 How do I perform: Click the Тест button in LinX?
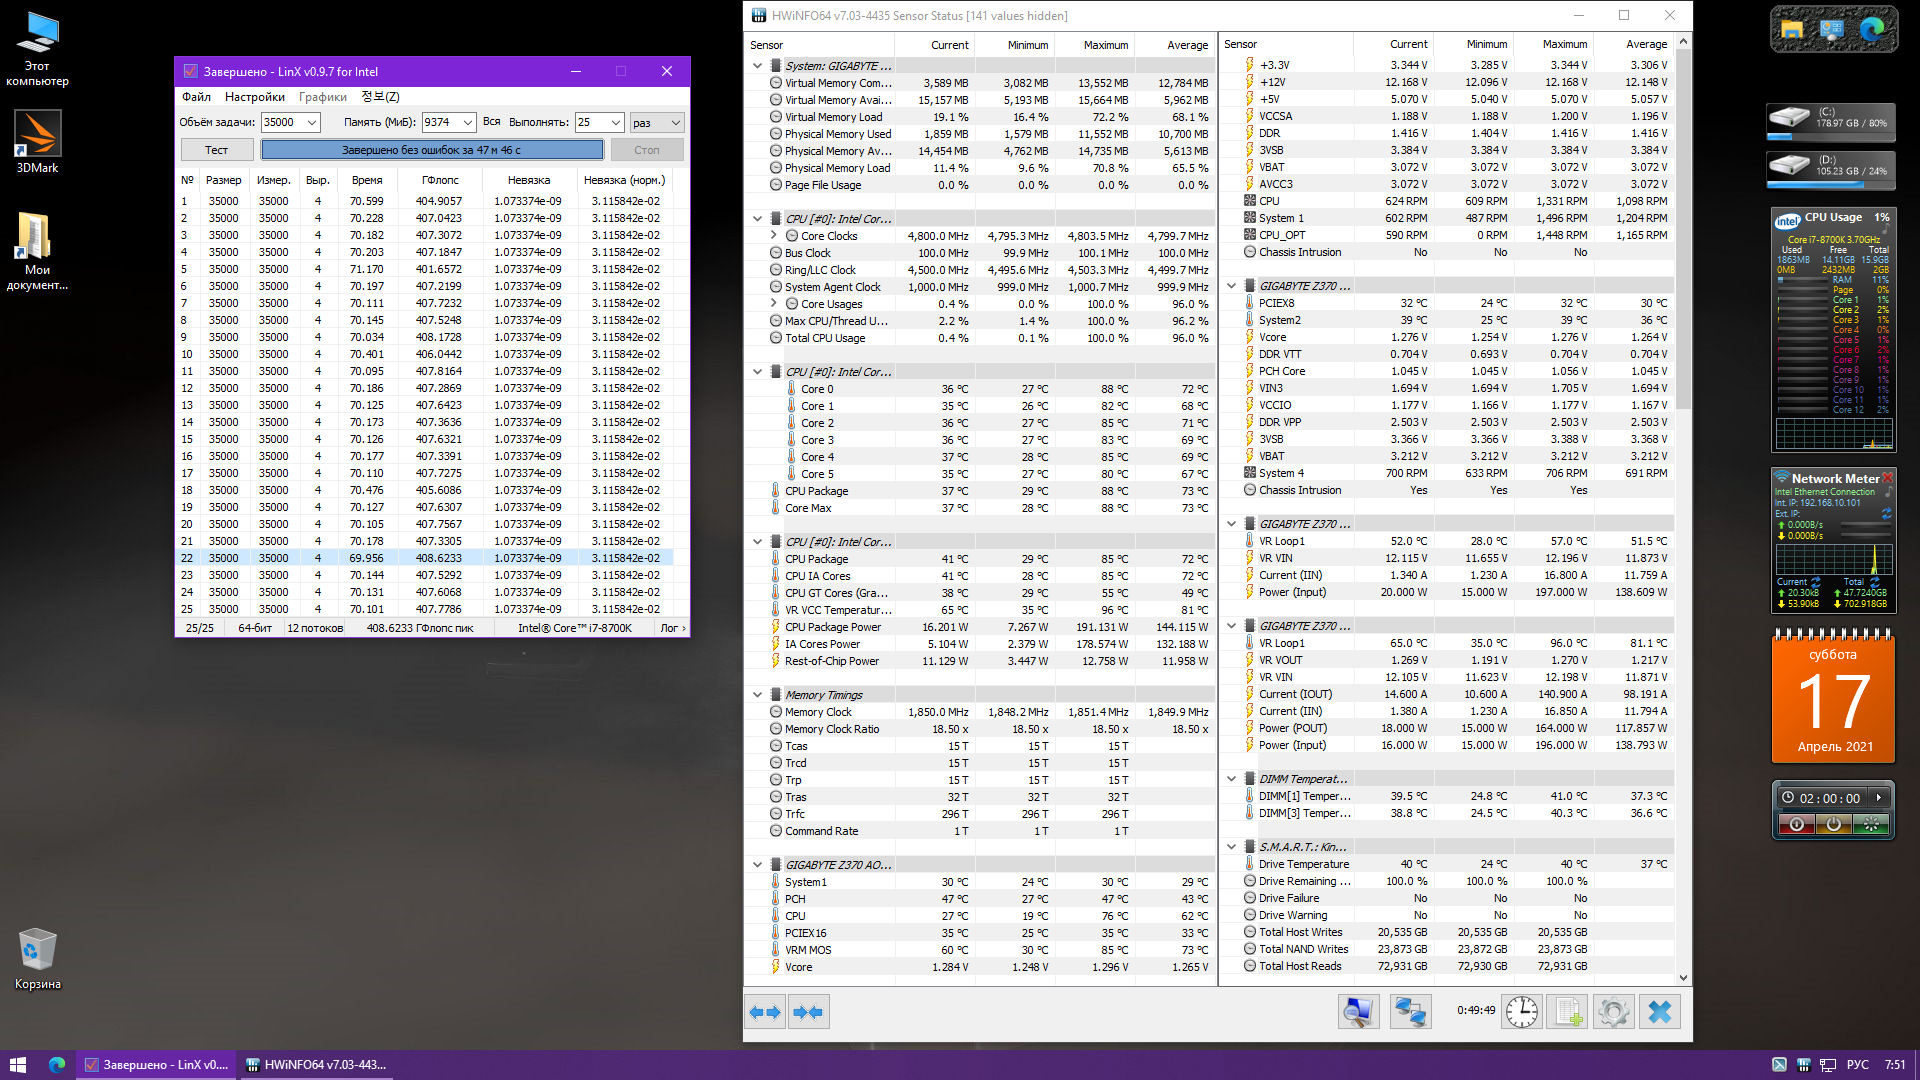click(216, 150)
